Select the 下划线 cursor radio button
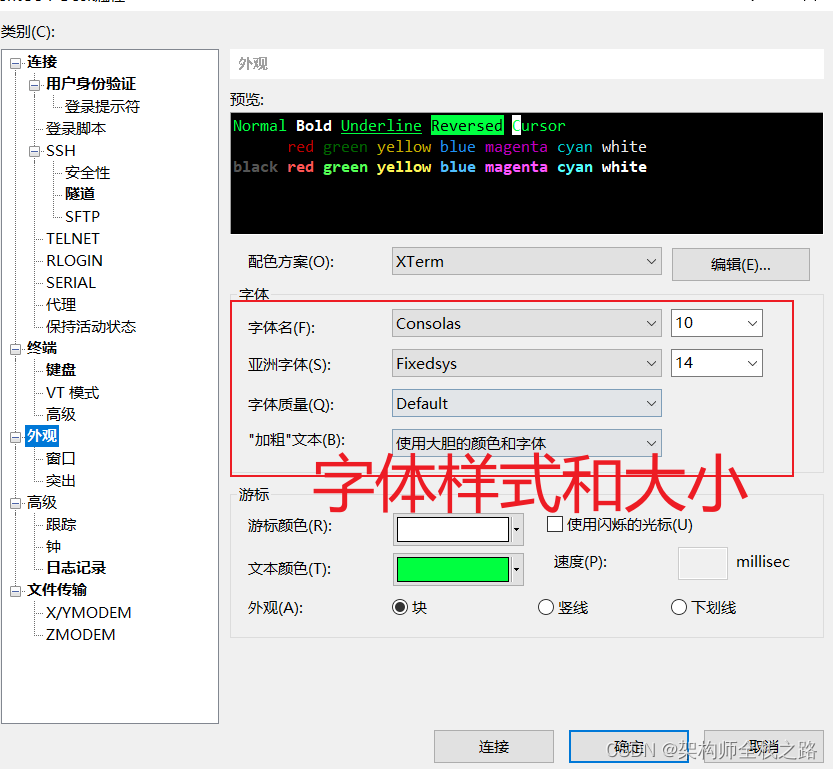The height and width of the screenshot is (769, 833). click(679, 607)
